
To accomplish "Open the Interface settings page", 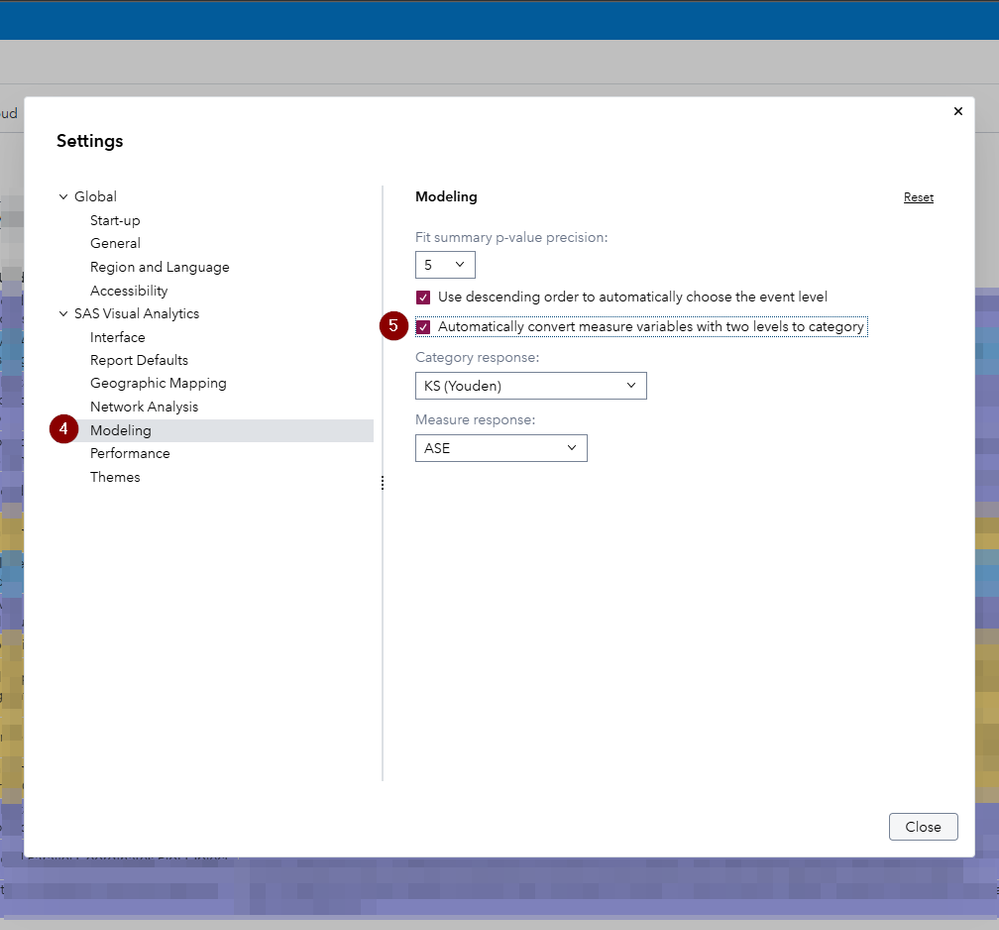I will (117, 337).
